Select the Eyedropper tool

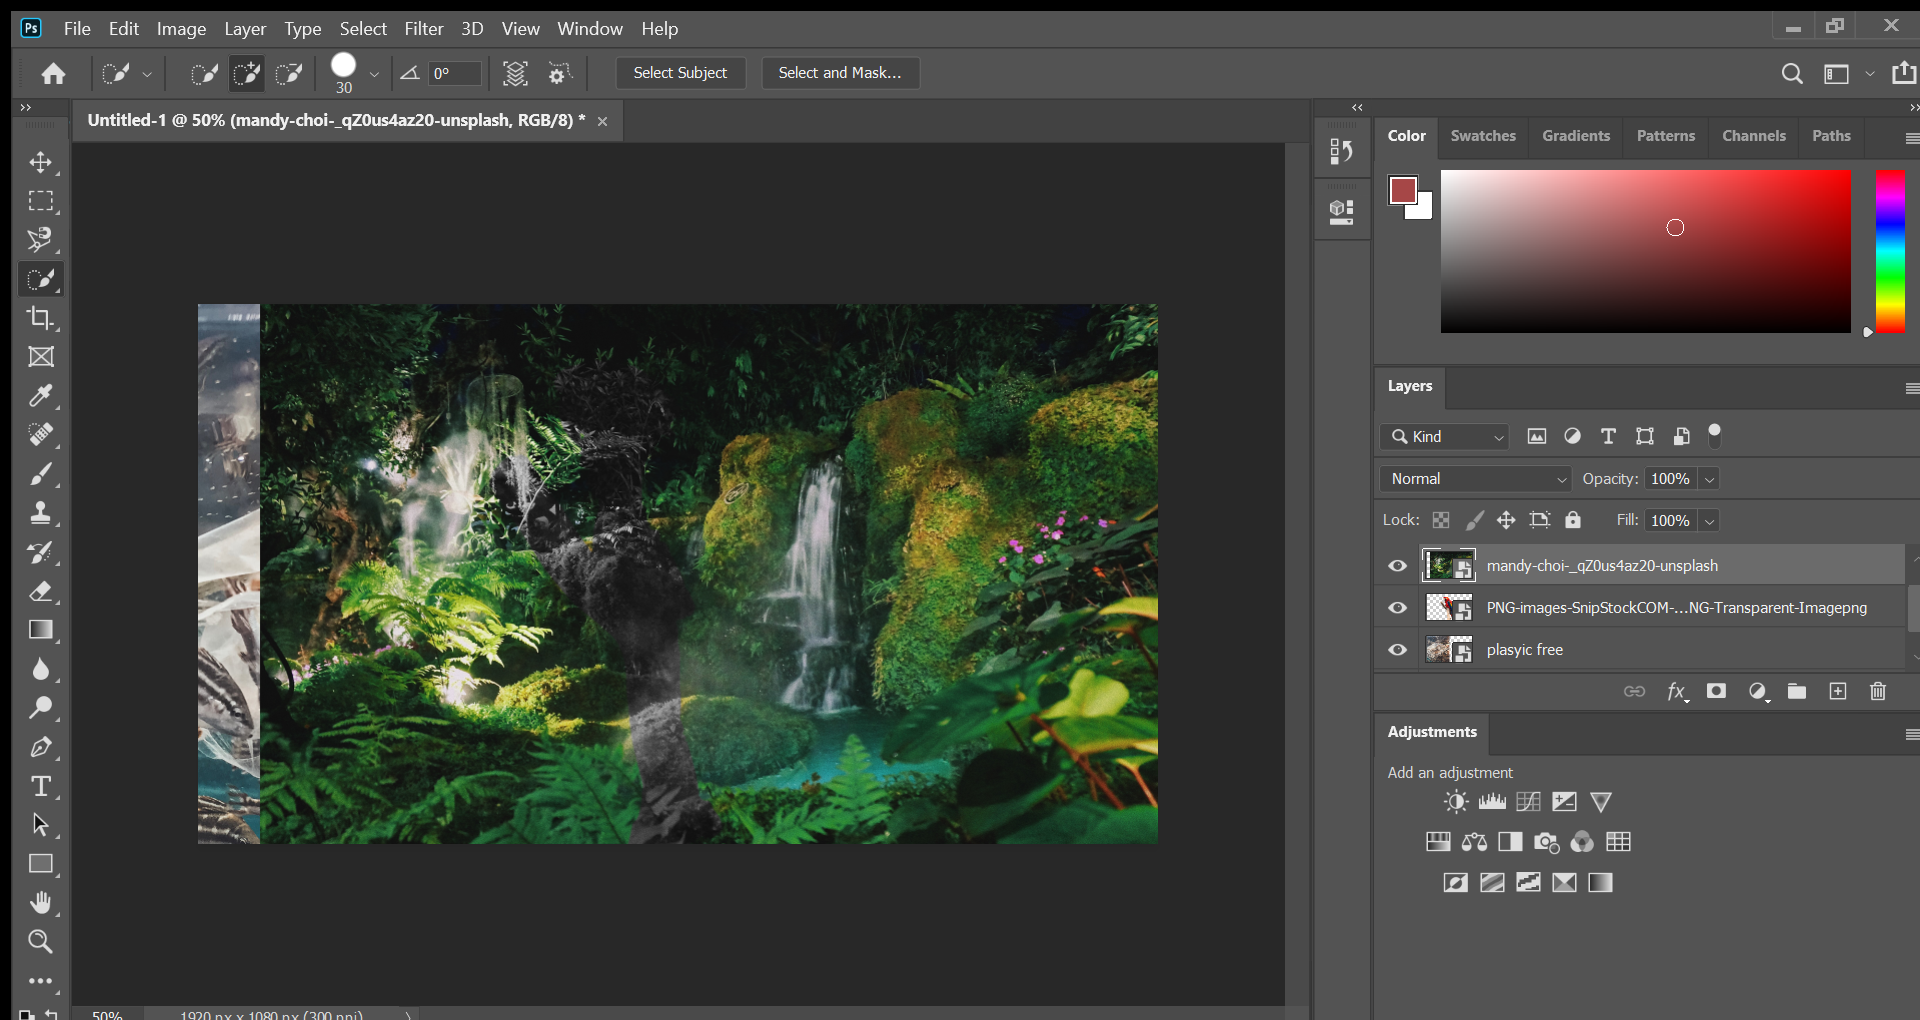point(40,396)
